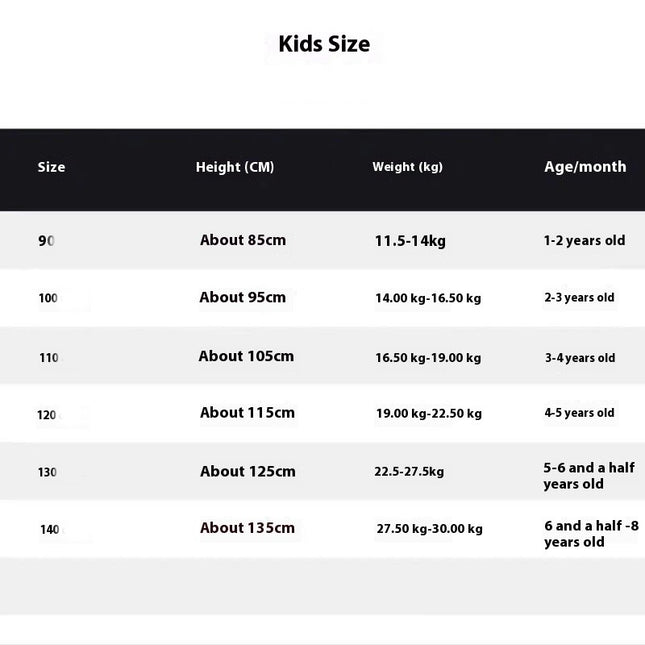Select the 1-2 years old age cell
Screen dimensions: 645x645
[x=585, y=240]
